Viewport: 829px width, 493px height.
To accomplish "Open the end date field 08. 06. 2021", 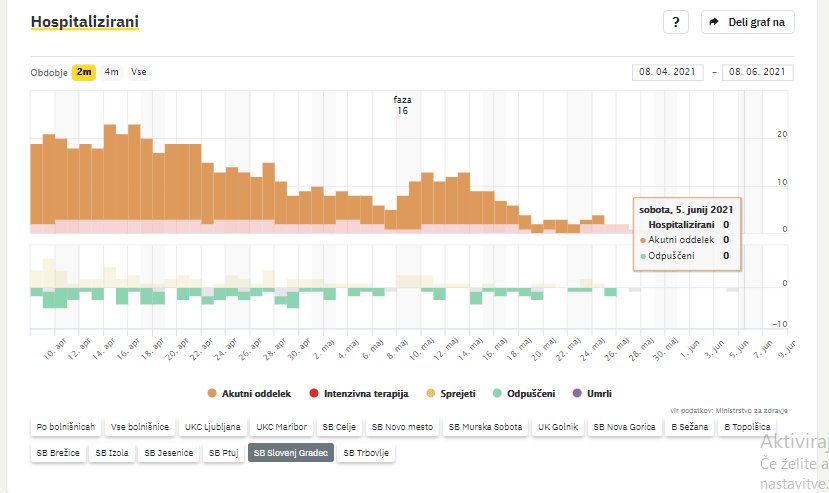I will (x=758, y=72).
